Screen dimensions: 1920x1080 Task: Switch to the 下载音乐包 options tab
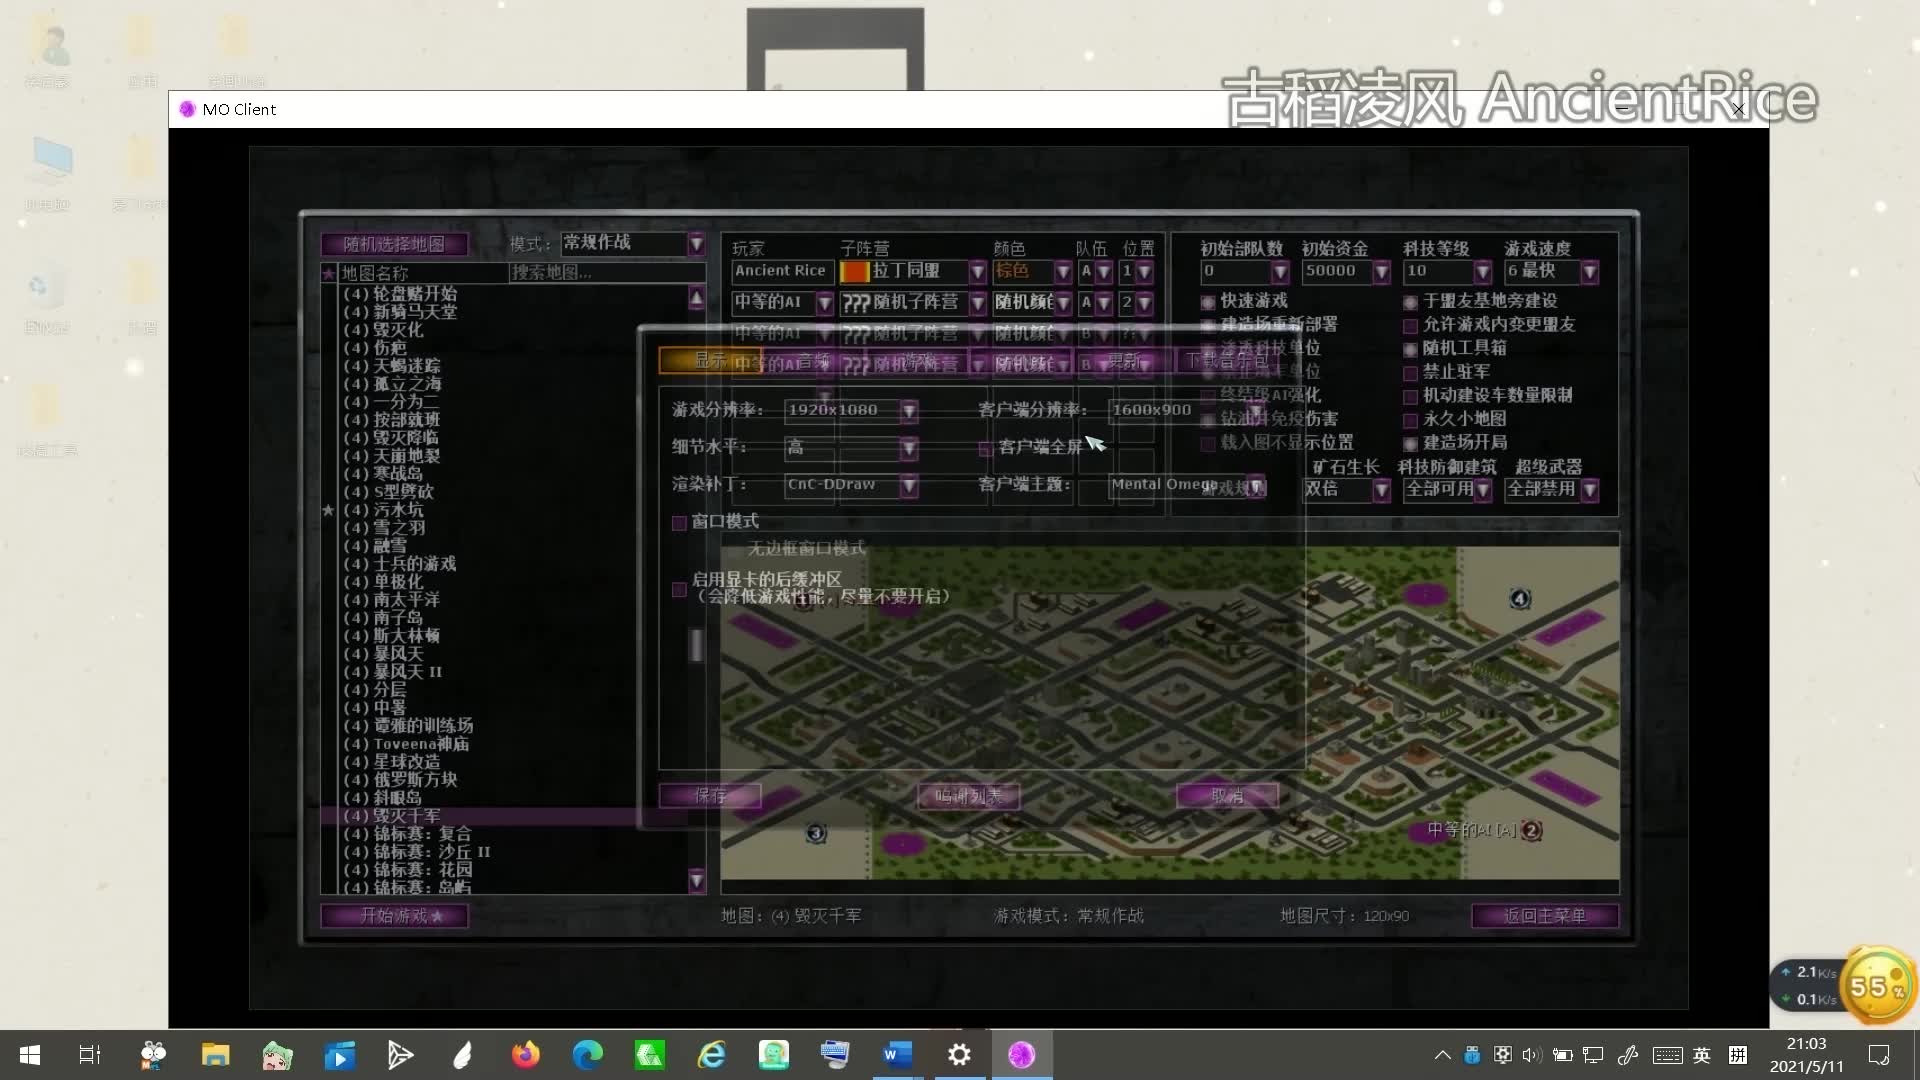[x=1228, y=360]
